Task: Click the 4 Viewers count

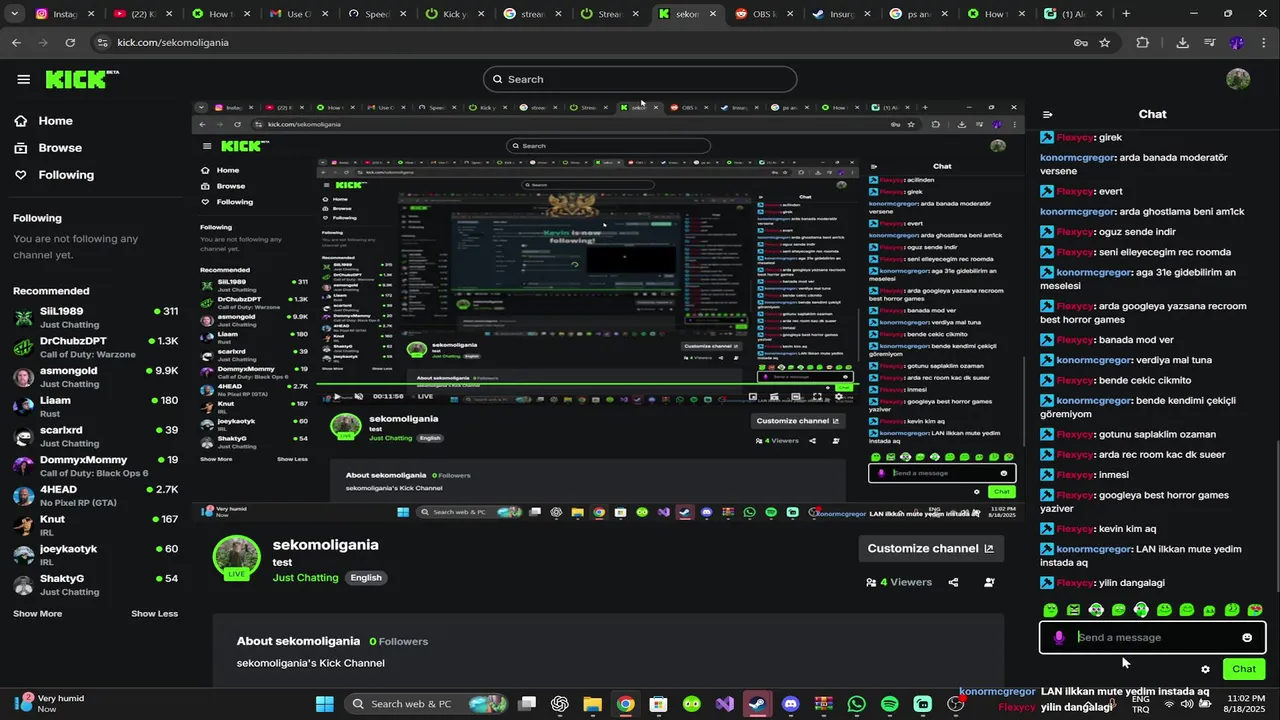Action: point(899,582)
